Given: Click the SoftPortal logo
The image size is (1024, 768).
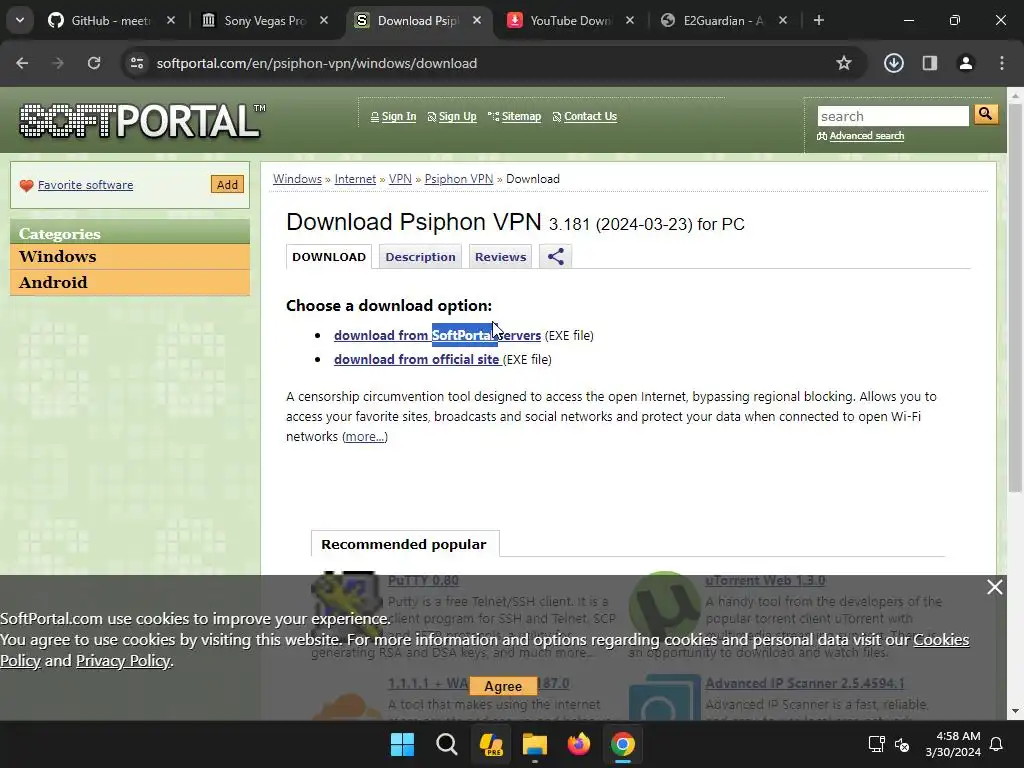Looking at the screenshot, I should tap(141, 120).
